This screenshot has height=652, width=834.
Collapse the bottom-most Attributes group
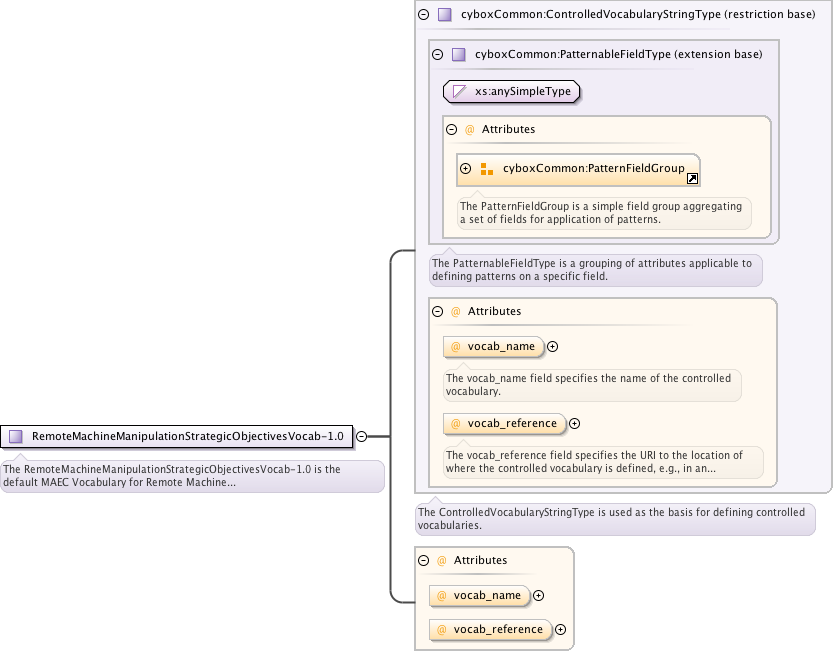click(x=424, y=561)
